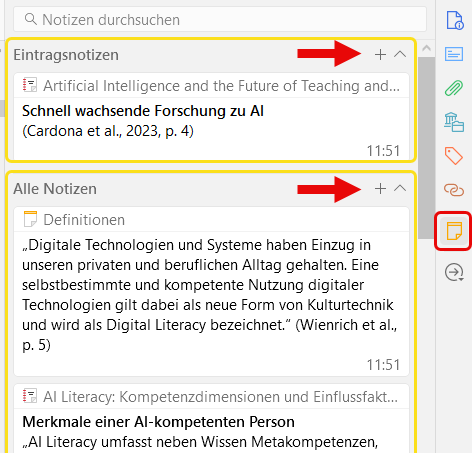472x453 pixels.
Task: Open the Attachments paperclip icon
Action: click(454, 88)
